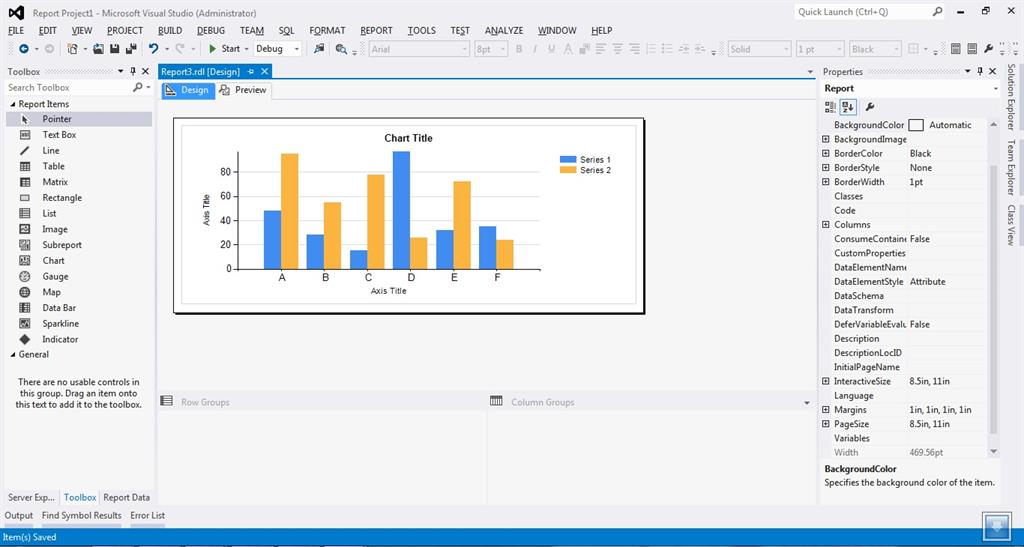Pin the Report3.rdl document tab
1024x547 pixels.
pos(251,72)
